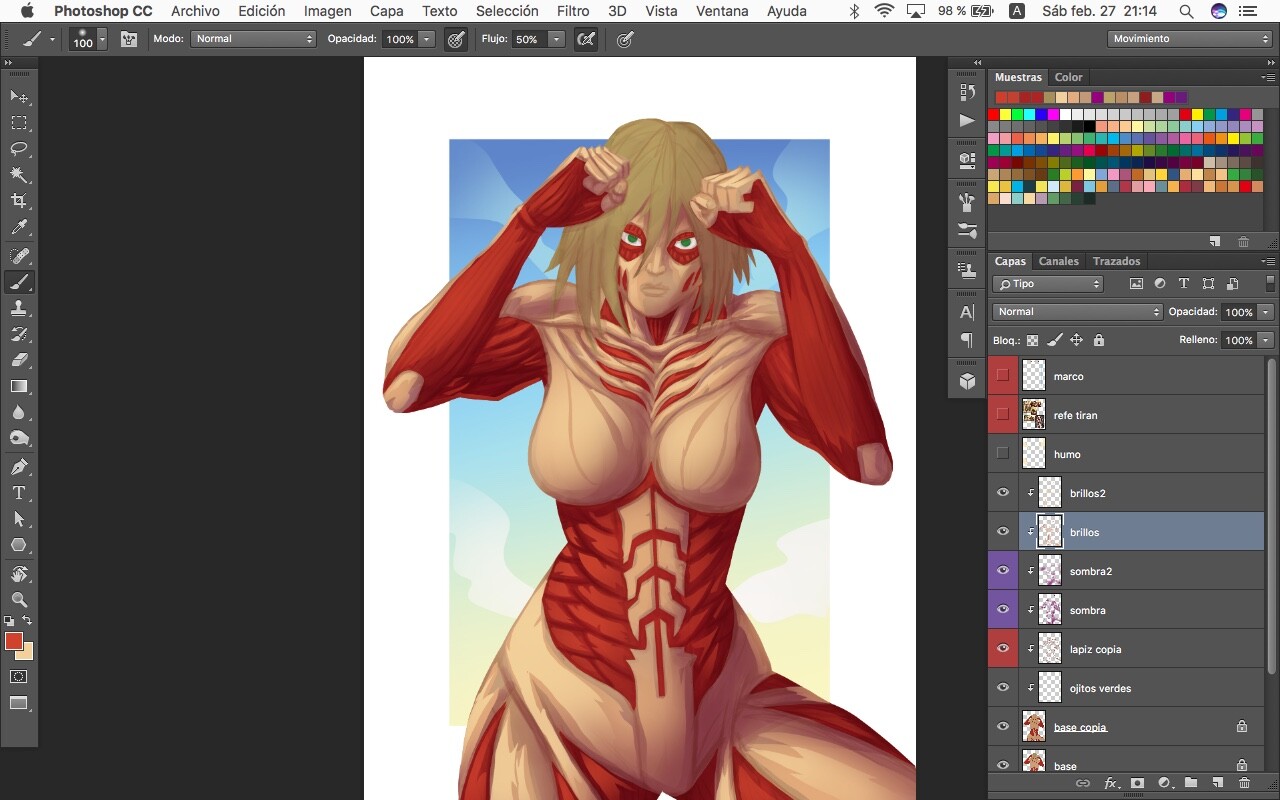This screenshot has height=800, width=1280.
Task: Show the humo layer
Action: [x=1003, y=454]
